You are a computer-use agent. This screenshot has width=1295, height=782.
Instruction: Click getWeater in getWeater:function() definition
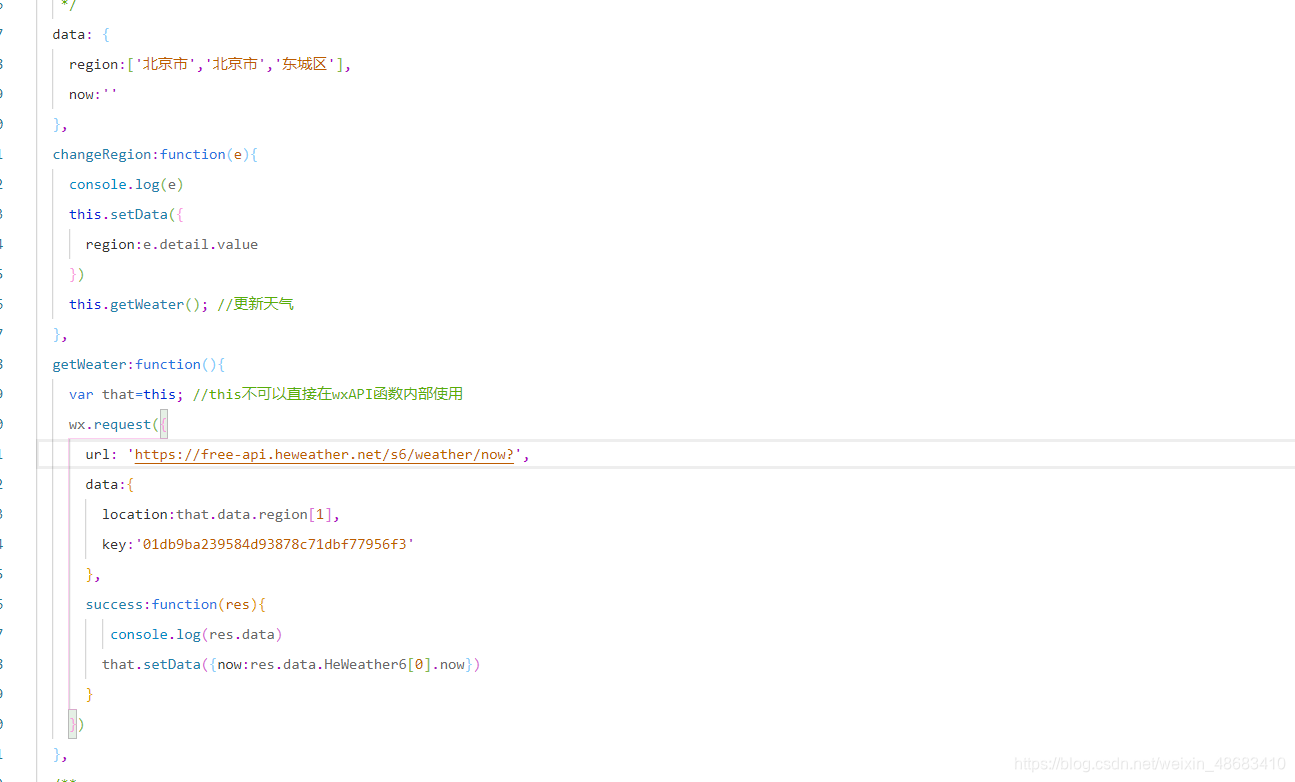pyautogui.click(x=90, y=364)
